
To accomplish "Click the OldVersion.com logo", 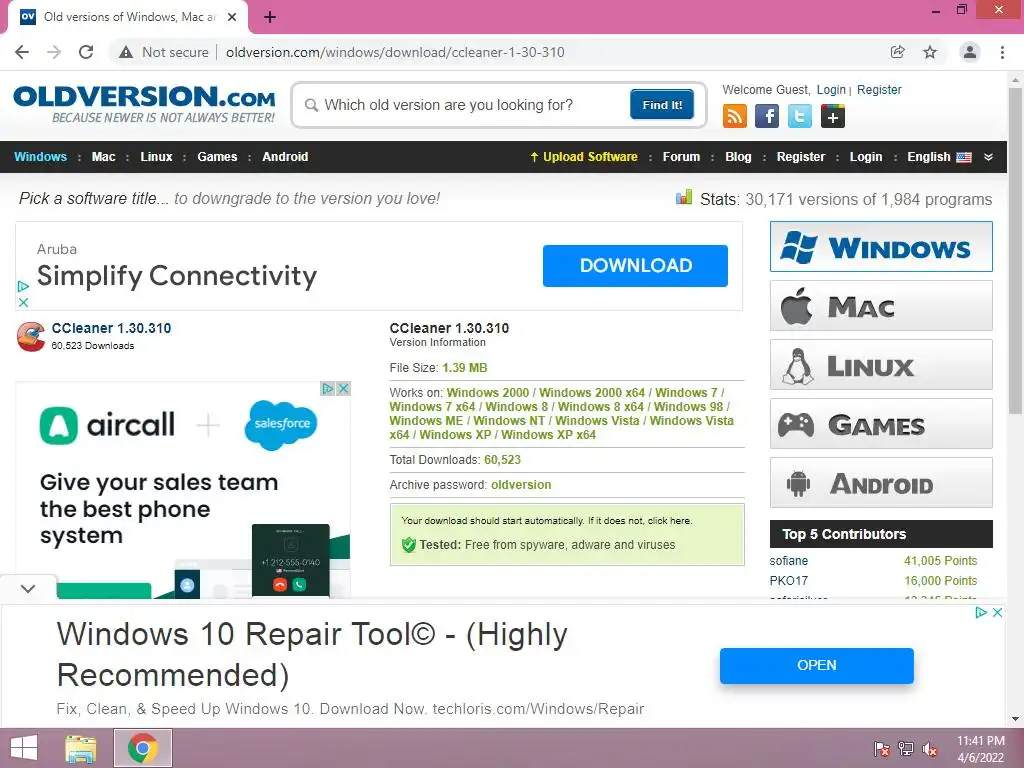I will point(144,104).
